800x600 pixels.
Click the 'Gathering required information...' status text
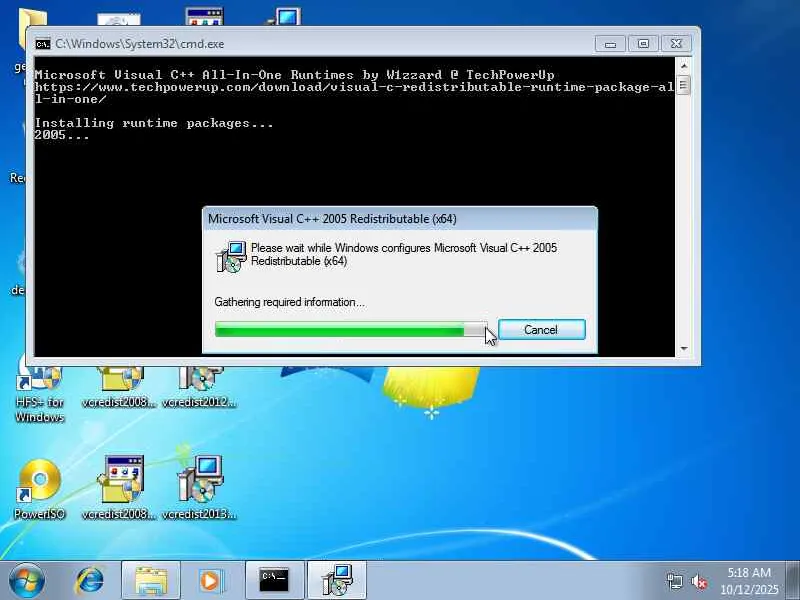click(289, 302)
